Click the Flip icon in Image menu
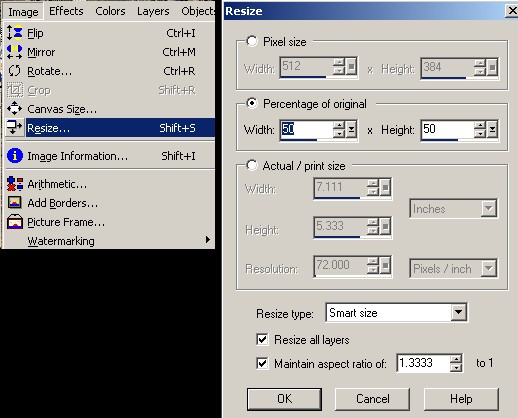Viewport: 518px width, 418px height. pos(14,33)
